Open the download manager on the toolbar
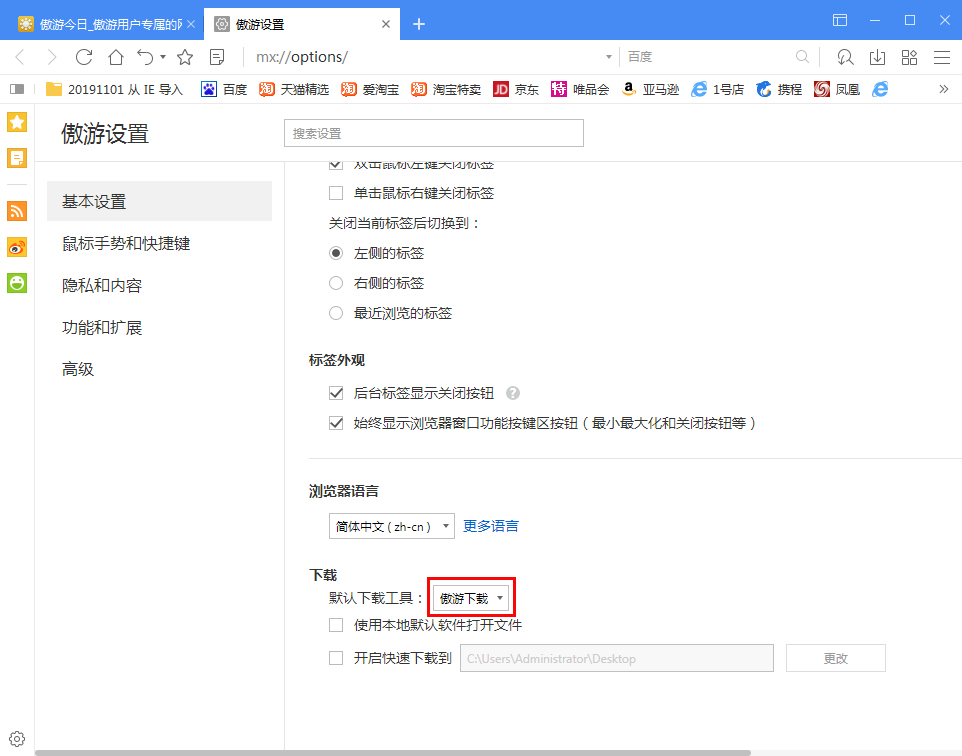This screenshot has width=962, height=756. coord(877,57)
